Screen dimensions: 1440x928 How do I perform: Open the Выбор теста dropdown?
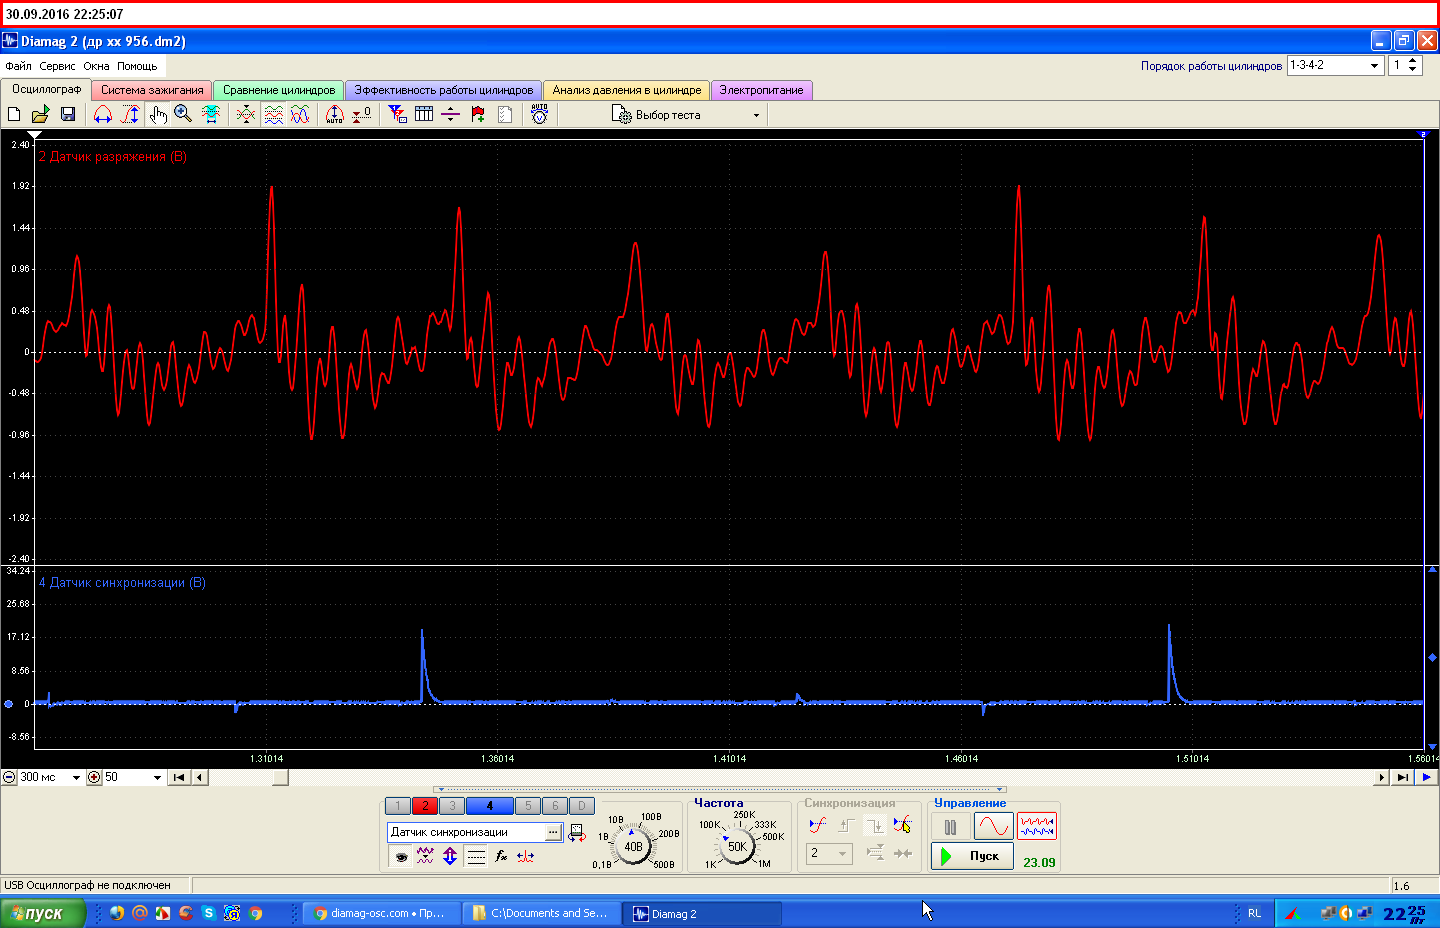pyautogui.click(x=756, y=115)
